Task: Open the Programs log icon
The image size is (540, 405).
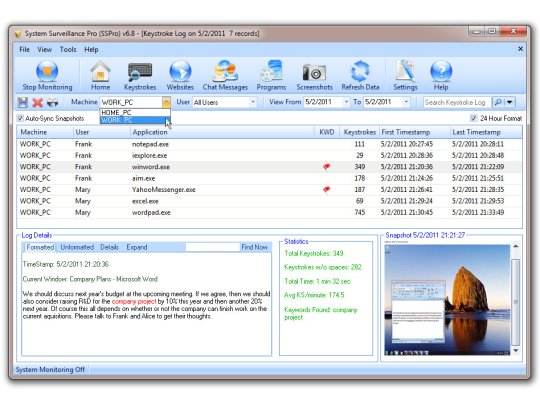Action: pos(271,75)
